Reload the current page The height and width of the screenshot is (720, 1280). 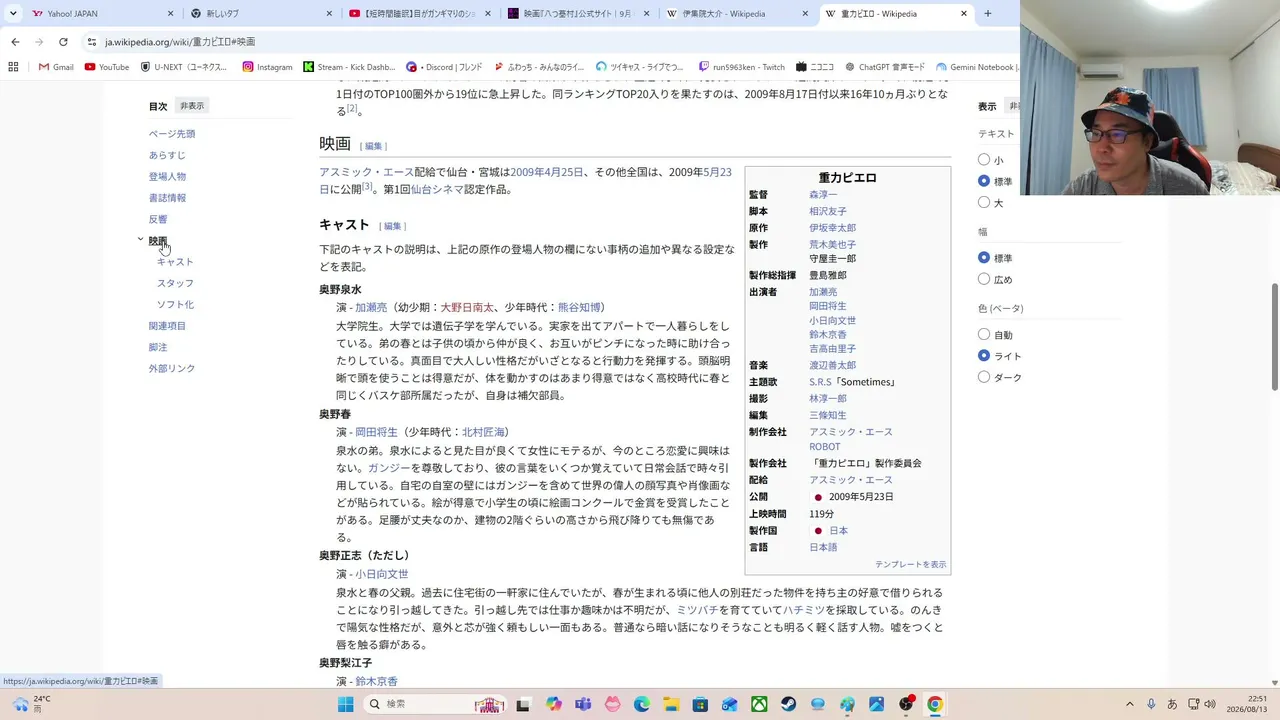point(63,42)
